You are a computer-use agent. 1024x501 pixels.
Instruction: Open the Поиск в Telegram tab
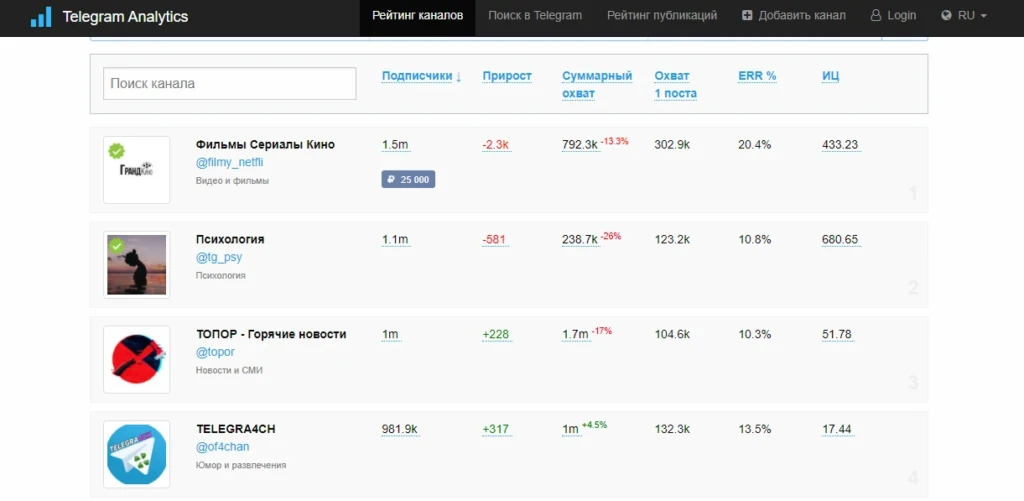(535, 16)
